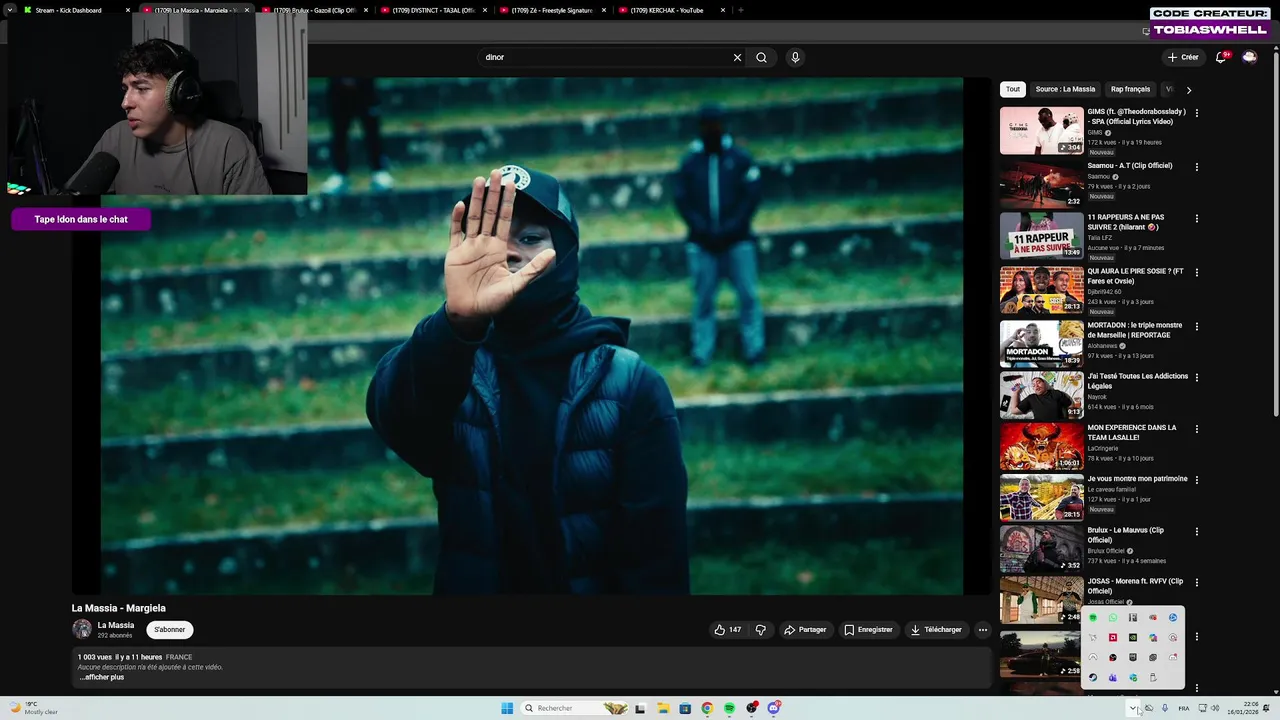Screen dimensions: 1280x720
Task: Open a new browser tab
Action: (x=741, y=10)
